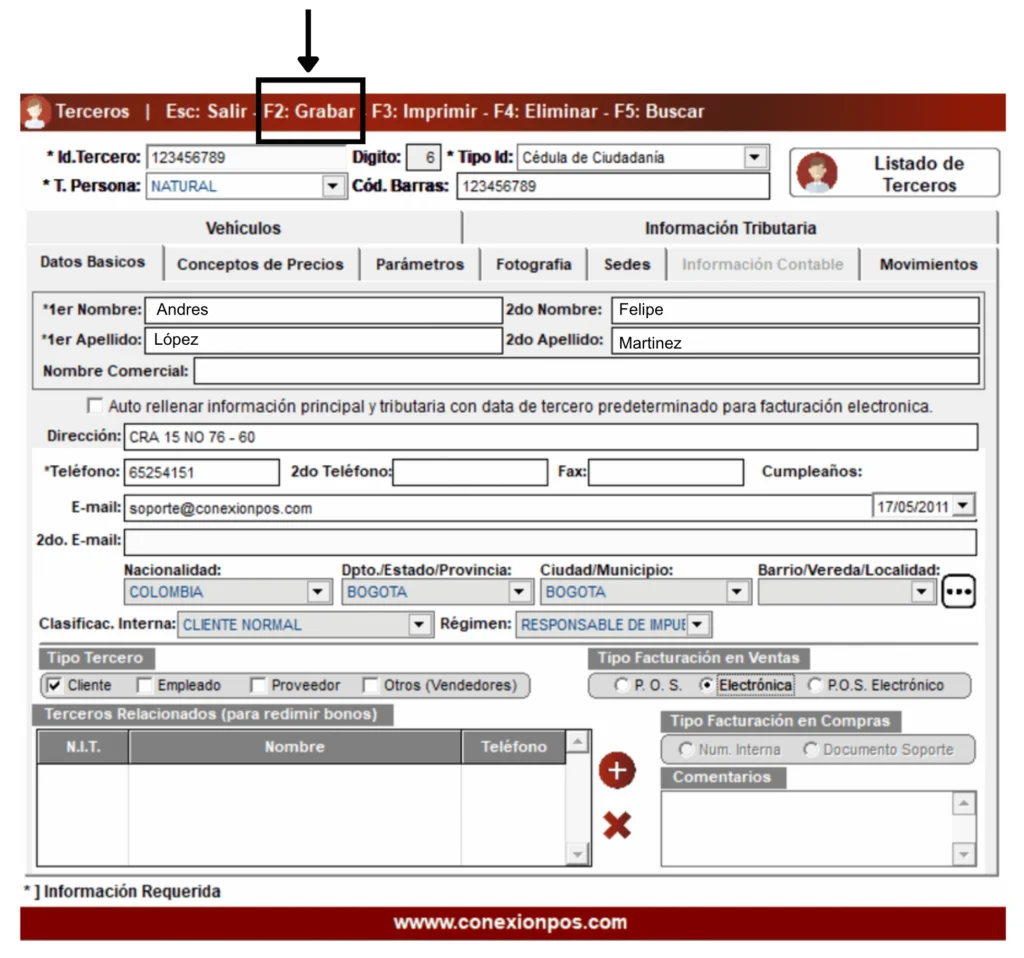The width and height of the screenshot is (1024, 958).
Task: Check the Empleado checkbox
Action: (144, 685)
